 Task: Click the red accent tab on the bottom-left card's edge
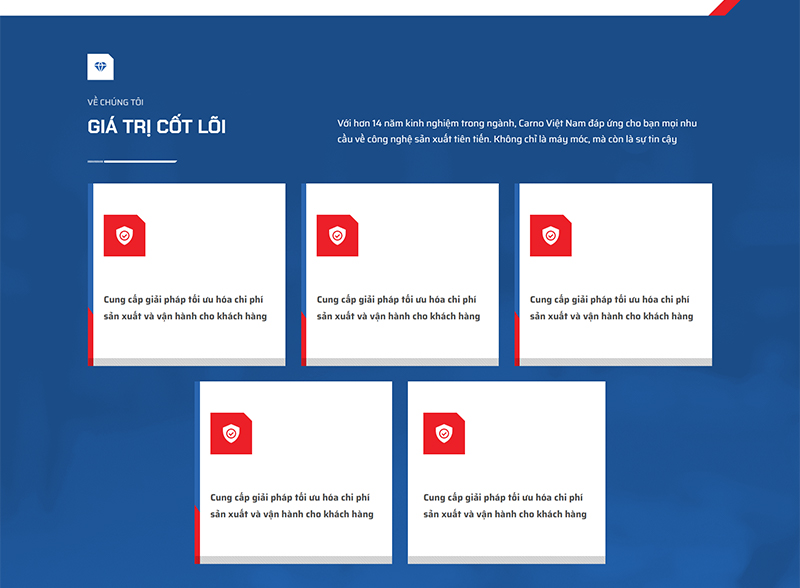coord(197,532)
